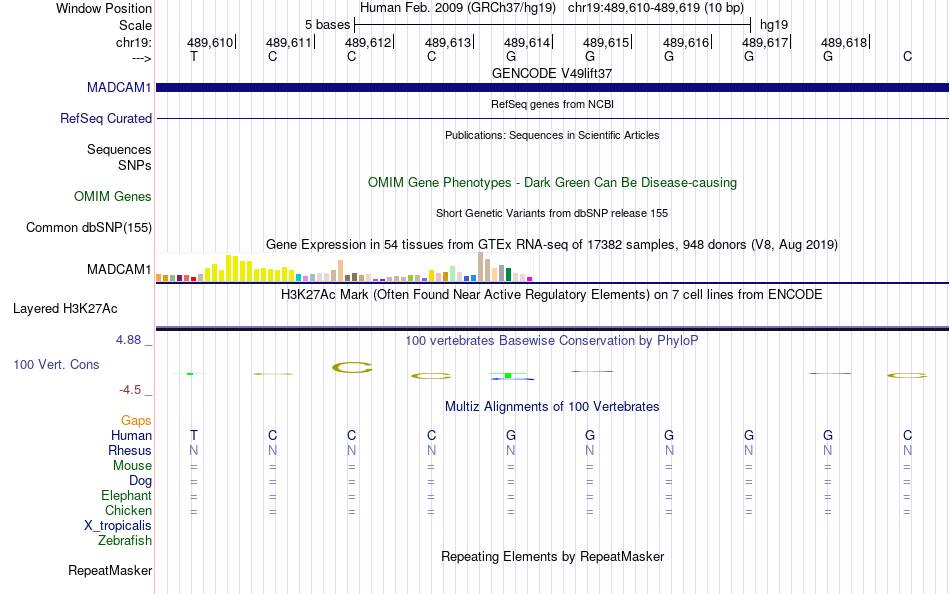Click the MADCAM1 label beside GTEx bar chart
The height and width of the screenshot is (594, 950).
[x=119, y=269]
